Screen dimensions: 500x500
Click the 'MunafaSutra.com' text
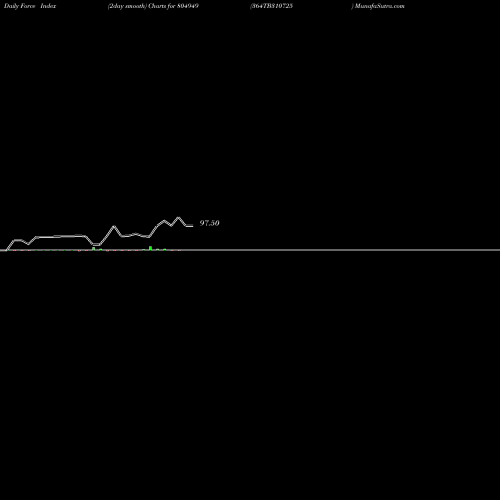[379, 6]
